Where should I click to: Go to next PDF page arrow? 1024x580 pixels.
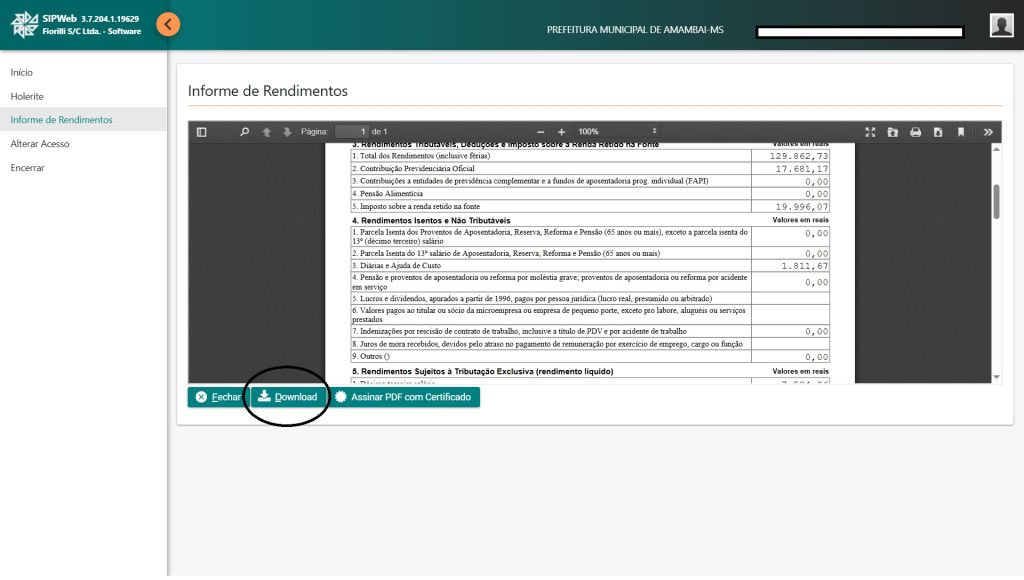[287, 132]
